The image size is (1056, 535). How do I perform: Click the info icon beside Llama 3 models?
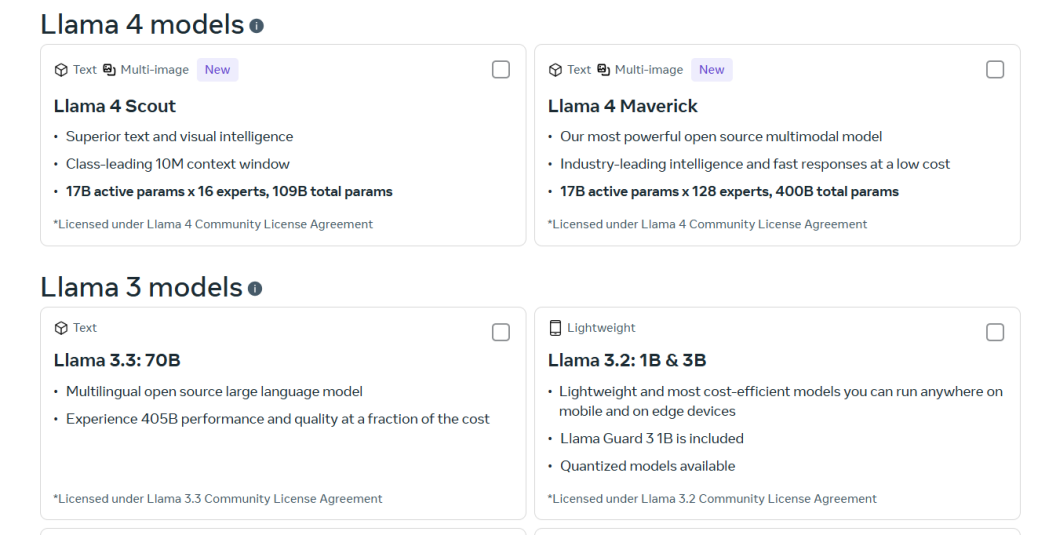pyautogui.click(x=255, y=288)
